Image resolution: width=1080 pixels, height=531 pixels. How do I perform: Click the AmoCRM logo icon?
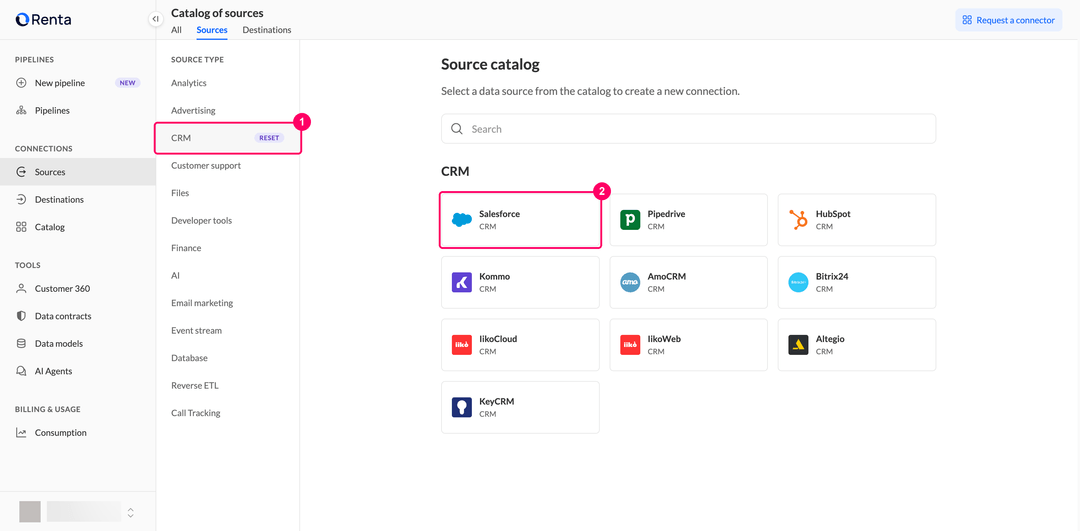(x=630, y=282)
